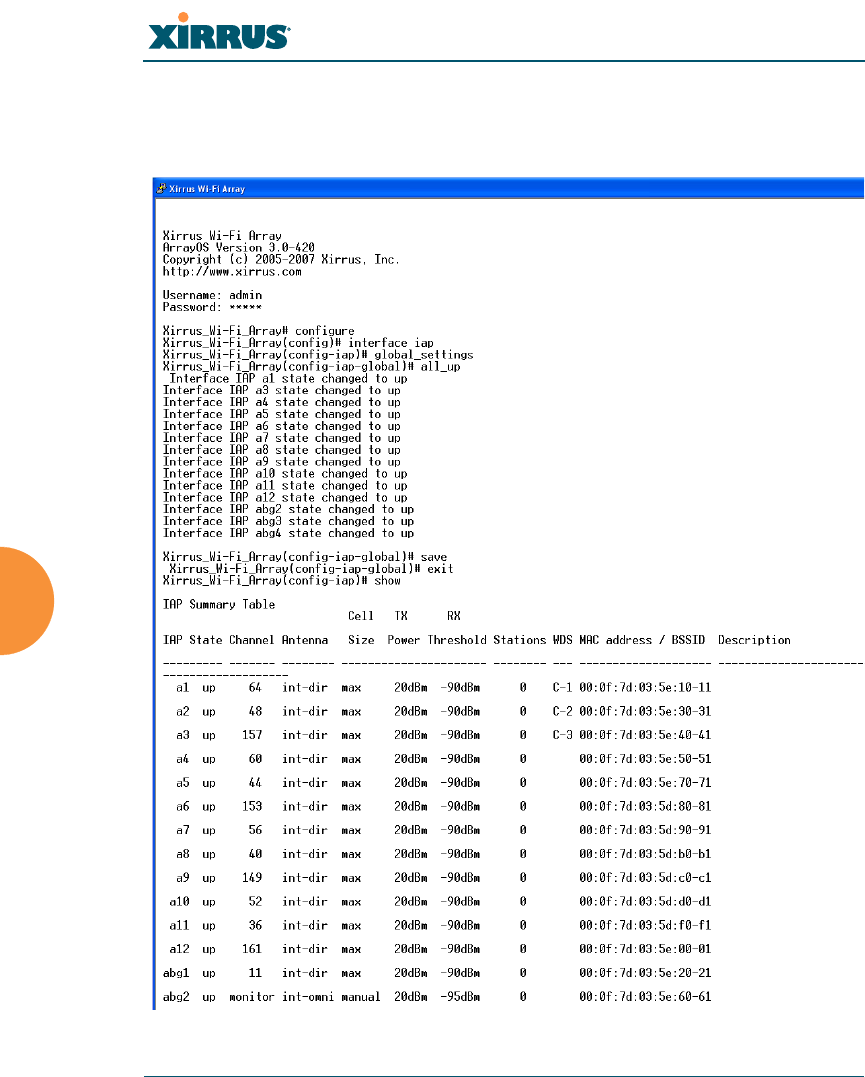Image resolution: width=865 pixels, height=1077 pixels.
Task: Click WDS value 'C-2' in the a2 row
Action: (x=563, y=712)
